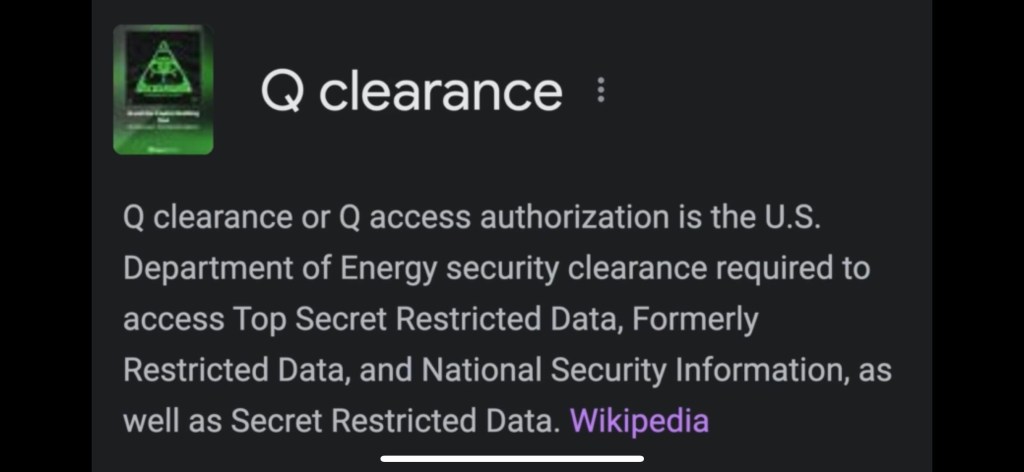Click the "Q clearance" panel title
This screenshot has width=1024, height=472.
[x=411, y=91]
